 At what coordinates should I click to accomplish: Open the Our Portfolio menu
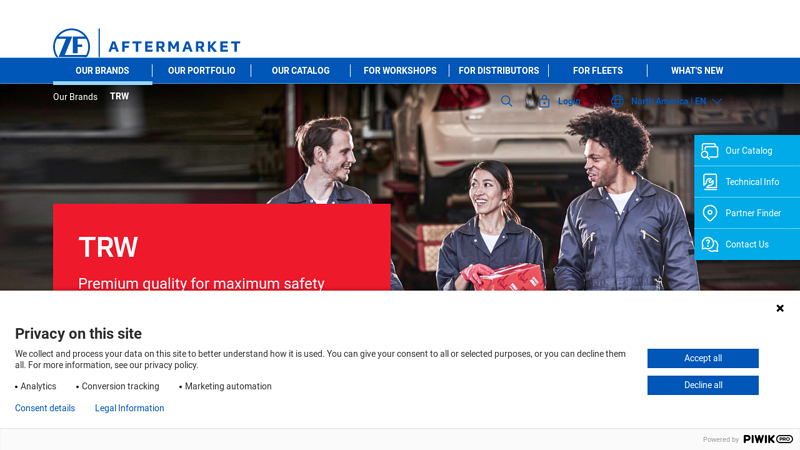[x=201, y=71]
